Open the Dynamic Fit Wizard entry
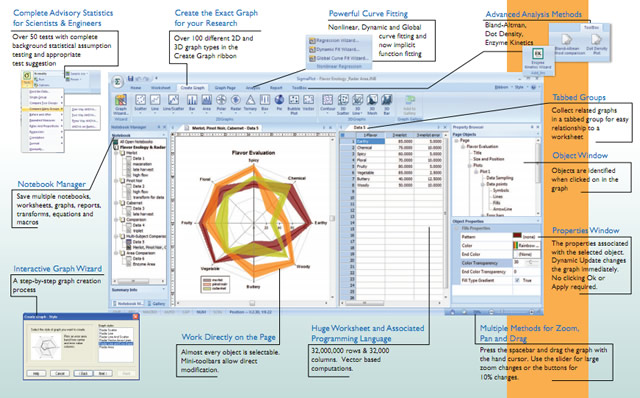The height and width of the screenshot is (398, 640). [334, 49]
